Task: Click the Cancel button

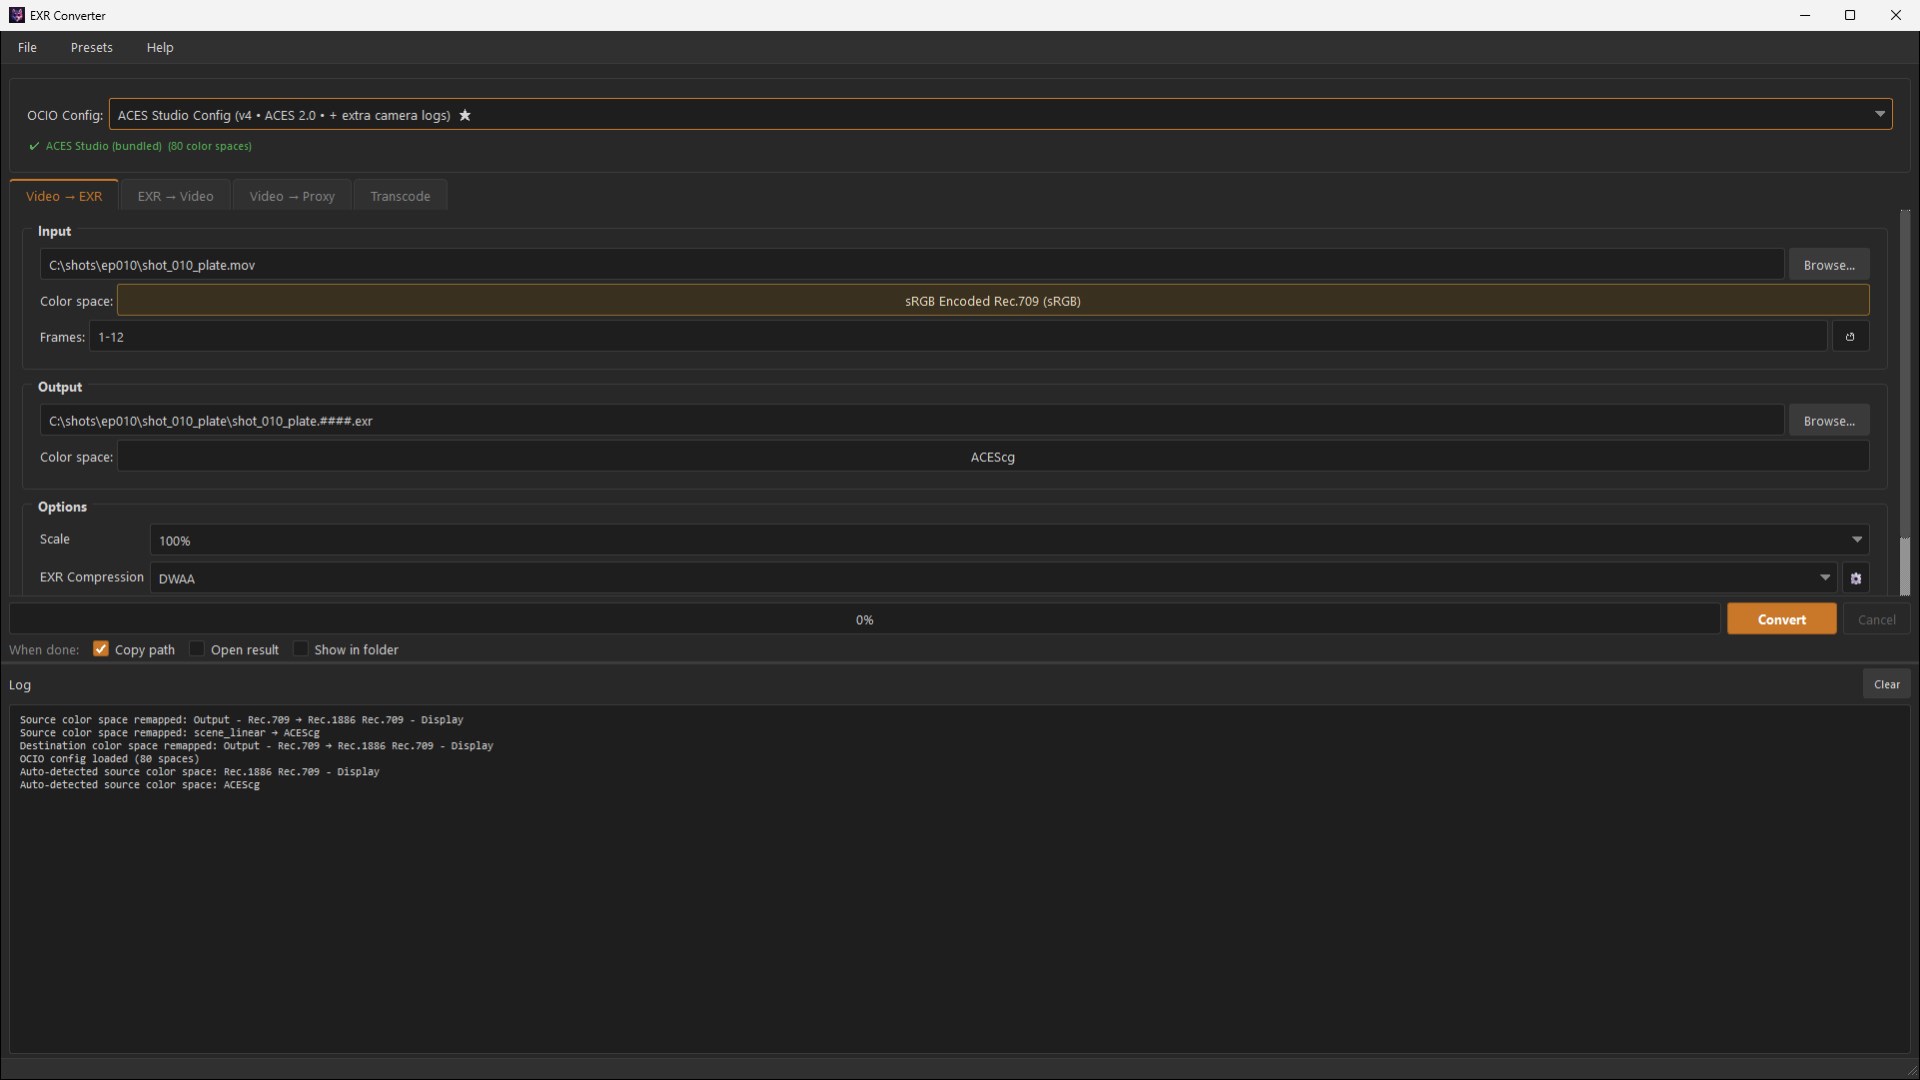Action: (x=1876, y=619)
